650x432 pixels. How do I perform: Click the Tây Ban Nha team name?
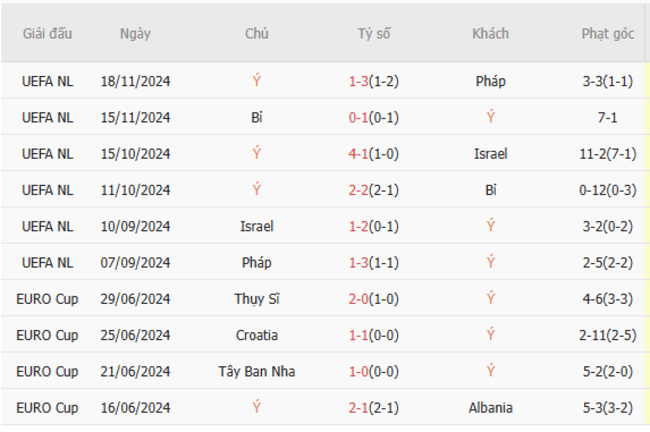pos(257,371)
